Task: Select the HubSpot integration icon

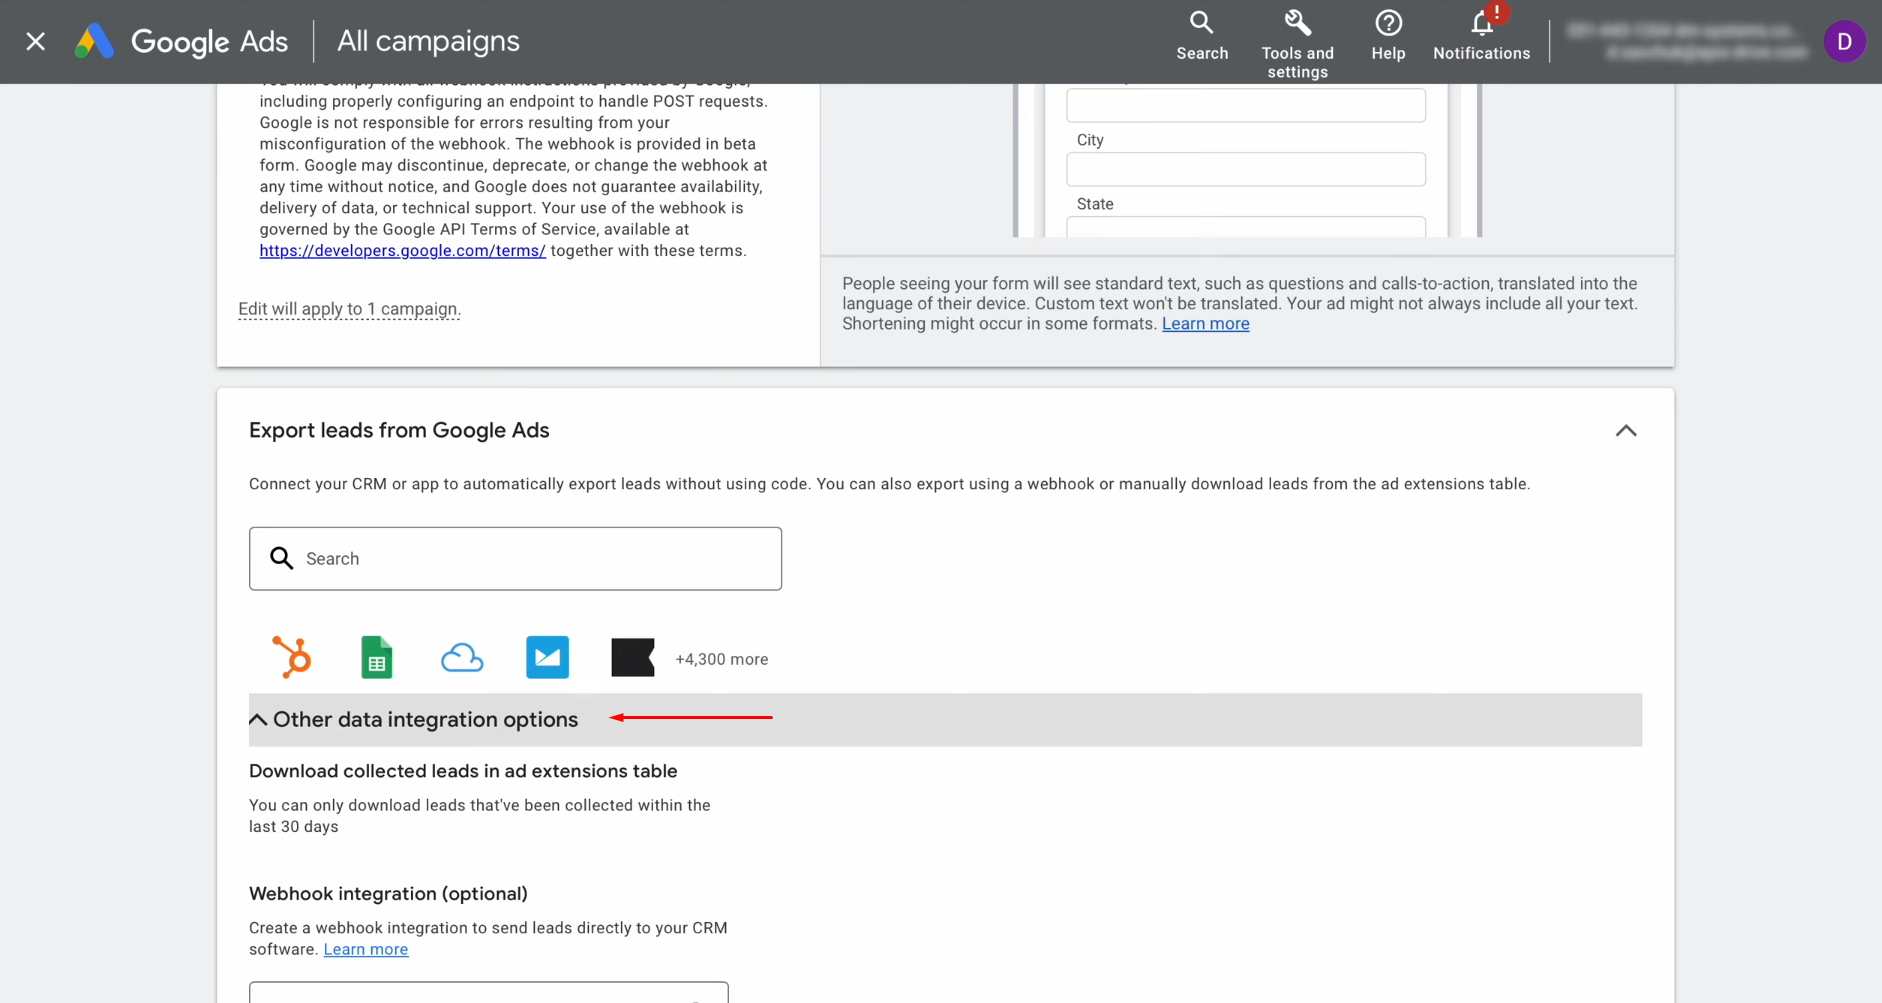Action: coord(292,658)
